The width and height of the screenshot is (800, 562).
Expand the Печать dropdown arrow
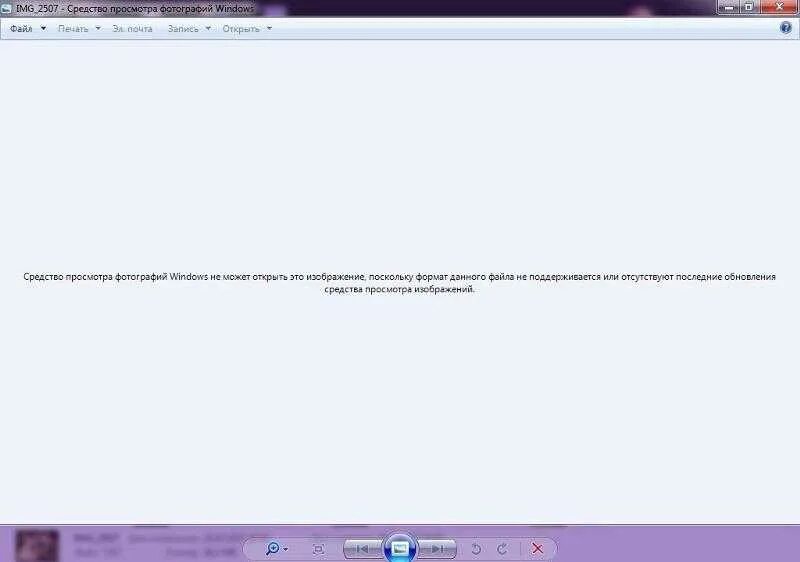tap(98, 29)
